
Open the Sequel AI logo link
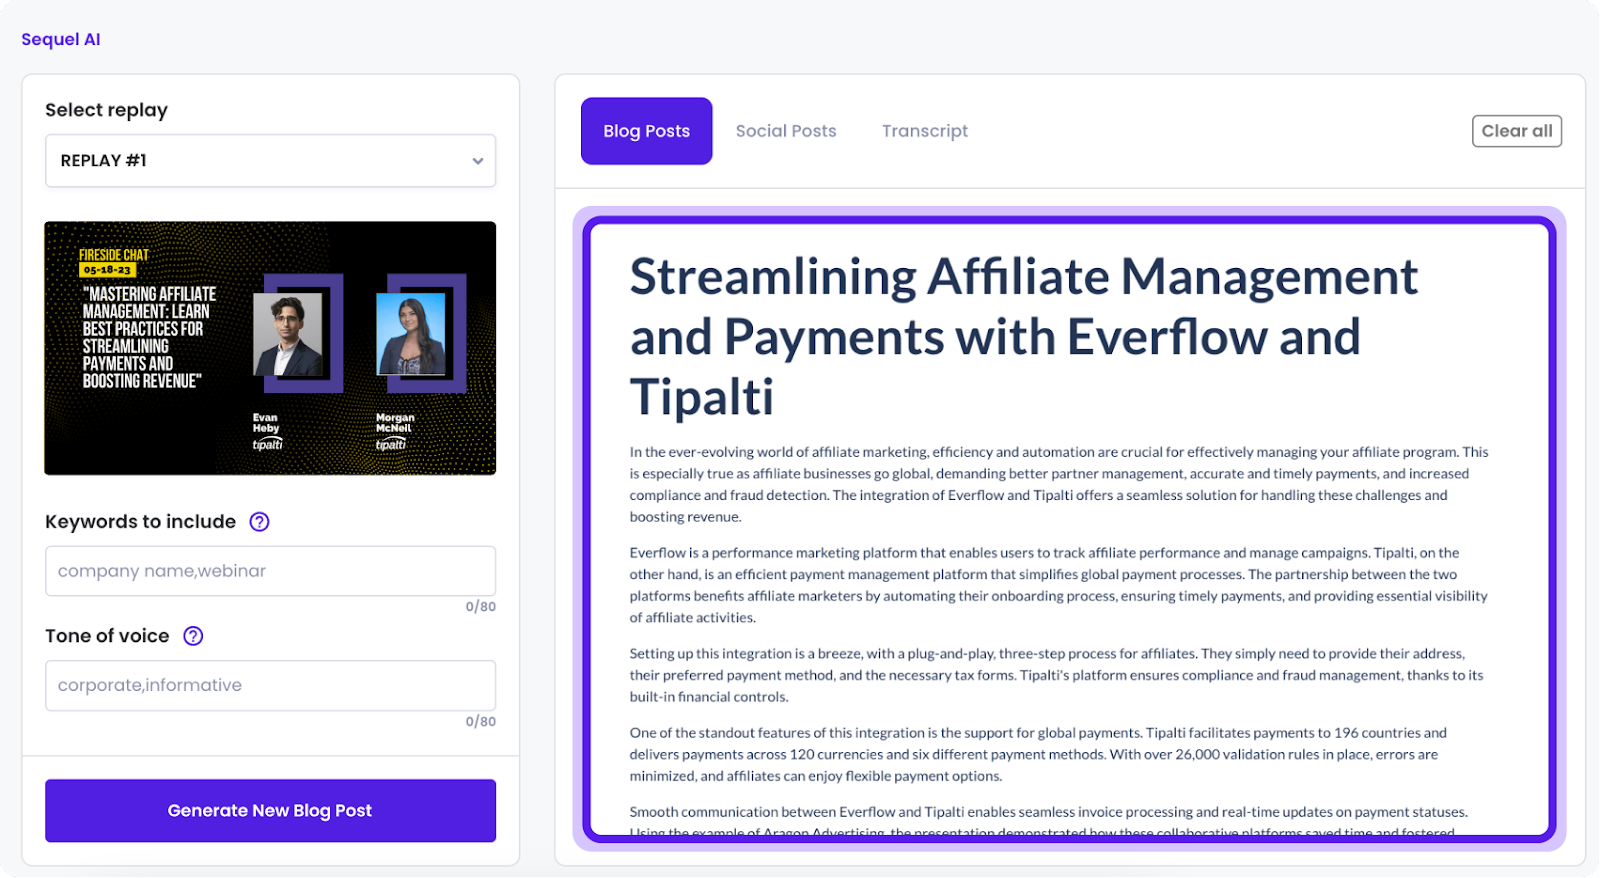(x=61, y=39)
